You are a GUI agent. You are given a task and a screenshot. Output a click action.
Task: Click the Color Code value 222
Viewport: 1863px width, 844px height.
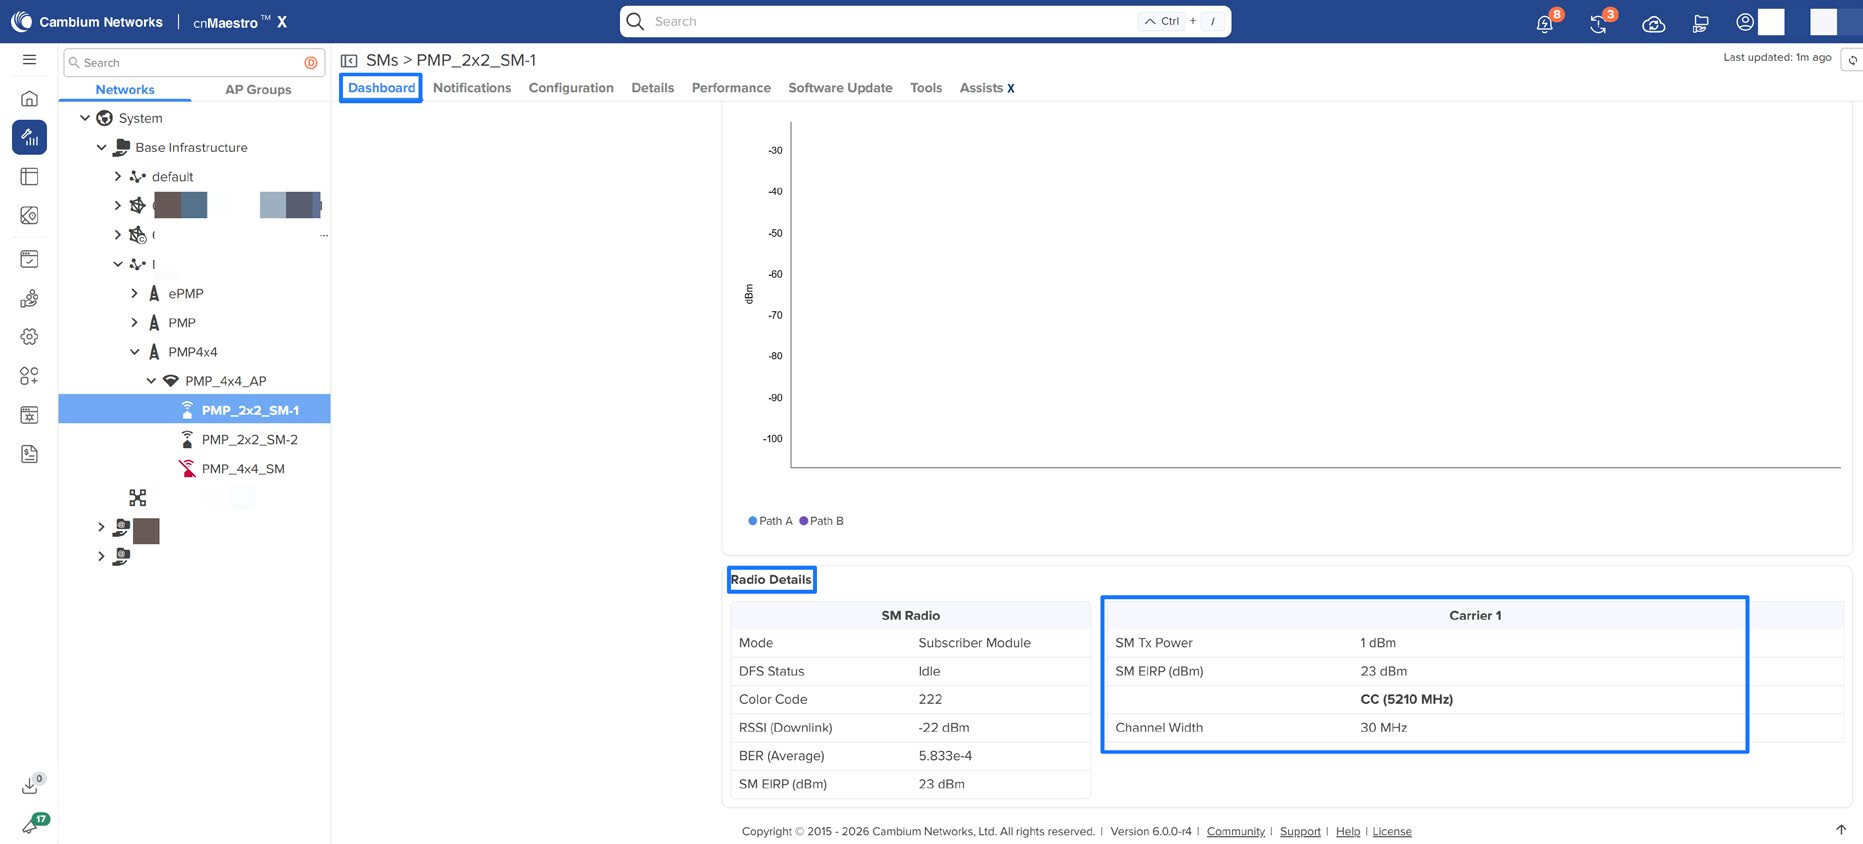pos(930,699)
